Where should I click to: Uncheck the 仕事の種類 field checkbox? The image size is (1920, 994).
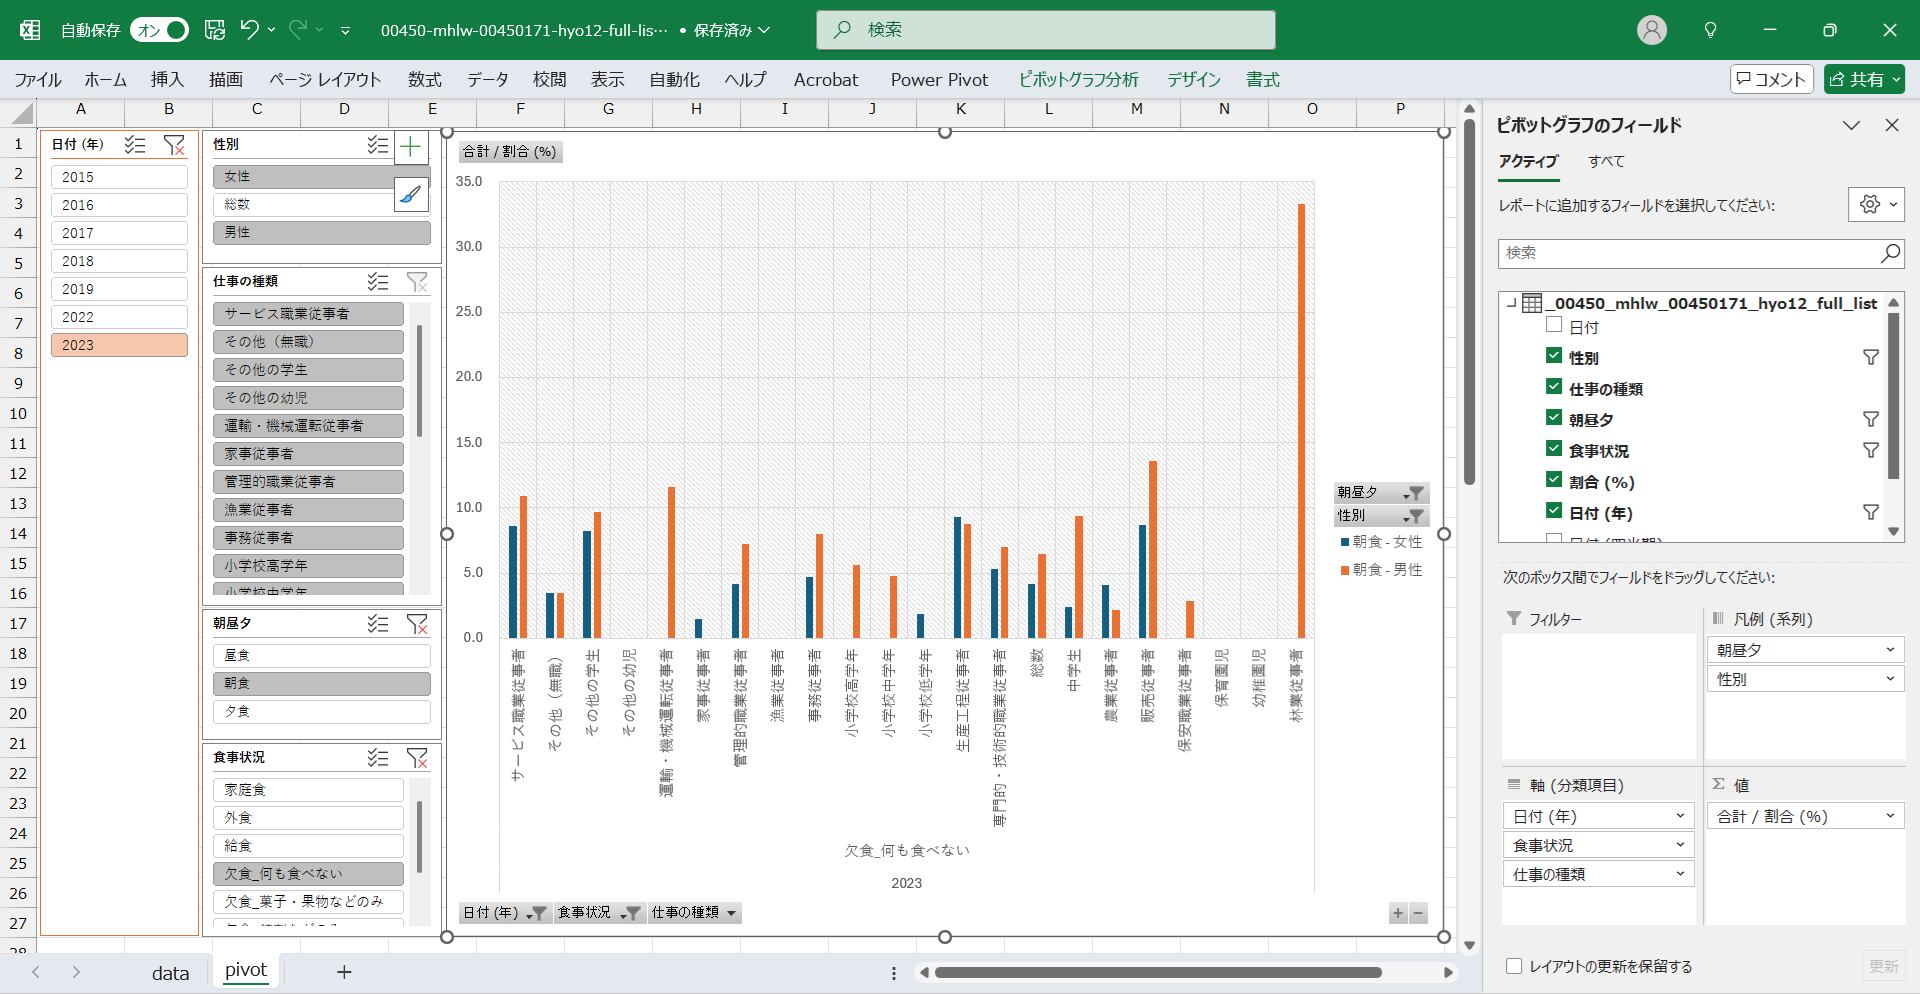click(x=1553, y=387)
